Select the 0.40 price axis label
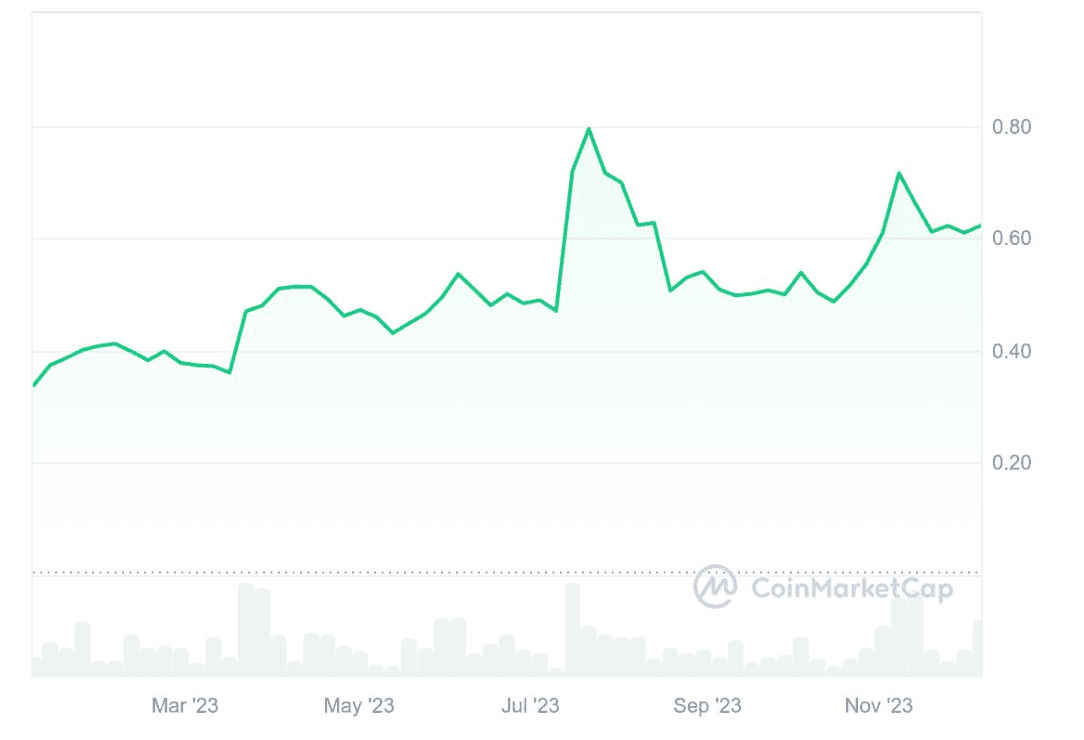This screenshot has width=1084, height=740. click(x=1011, y=351)
